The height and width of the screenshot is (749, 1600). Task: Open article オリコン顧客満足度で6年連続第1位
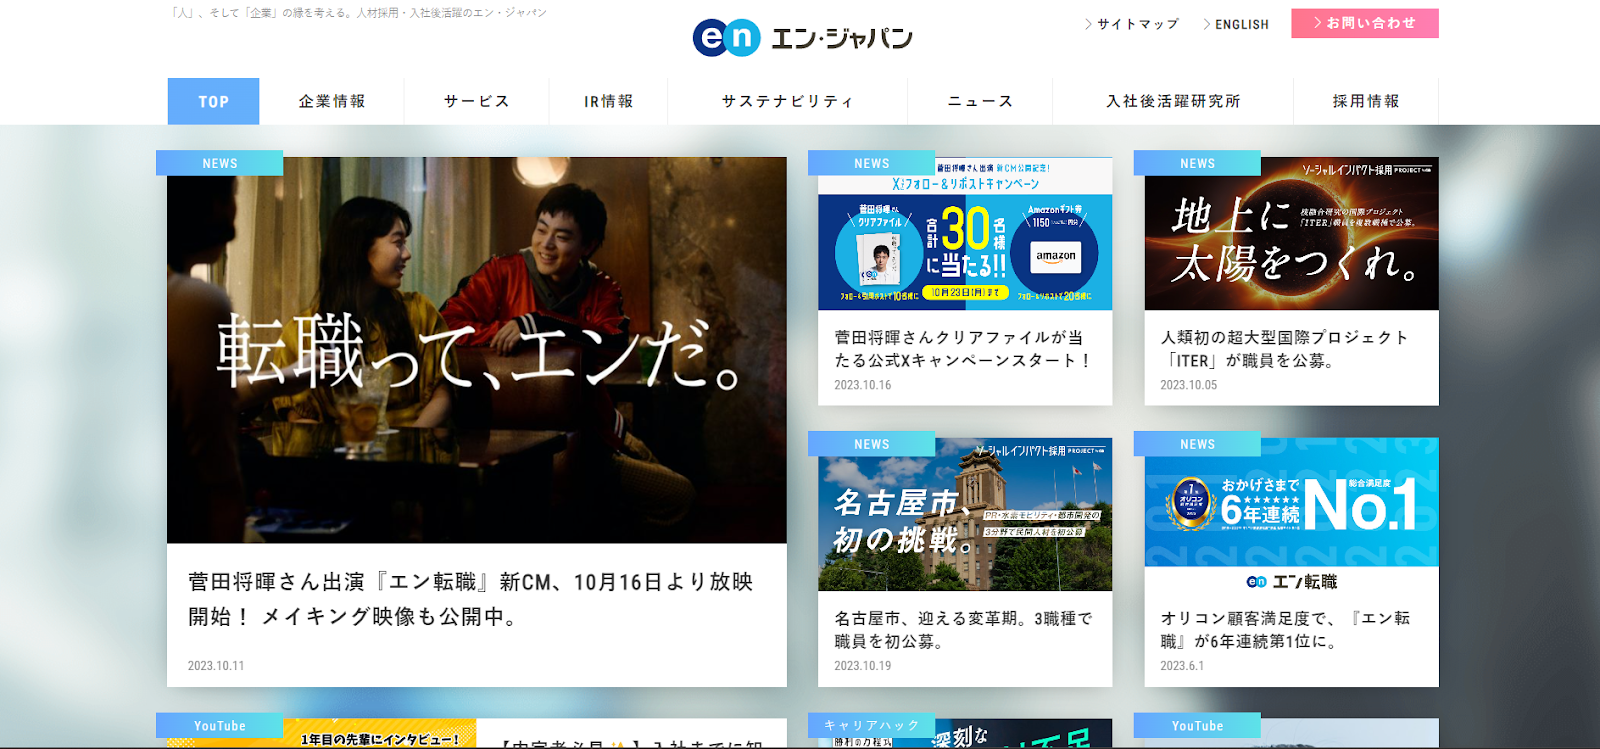(x=1285, y=630)
